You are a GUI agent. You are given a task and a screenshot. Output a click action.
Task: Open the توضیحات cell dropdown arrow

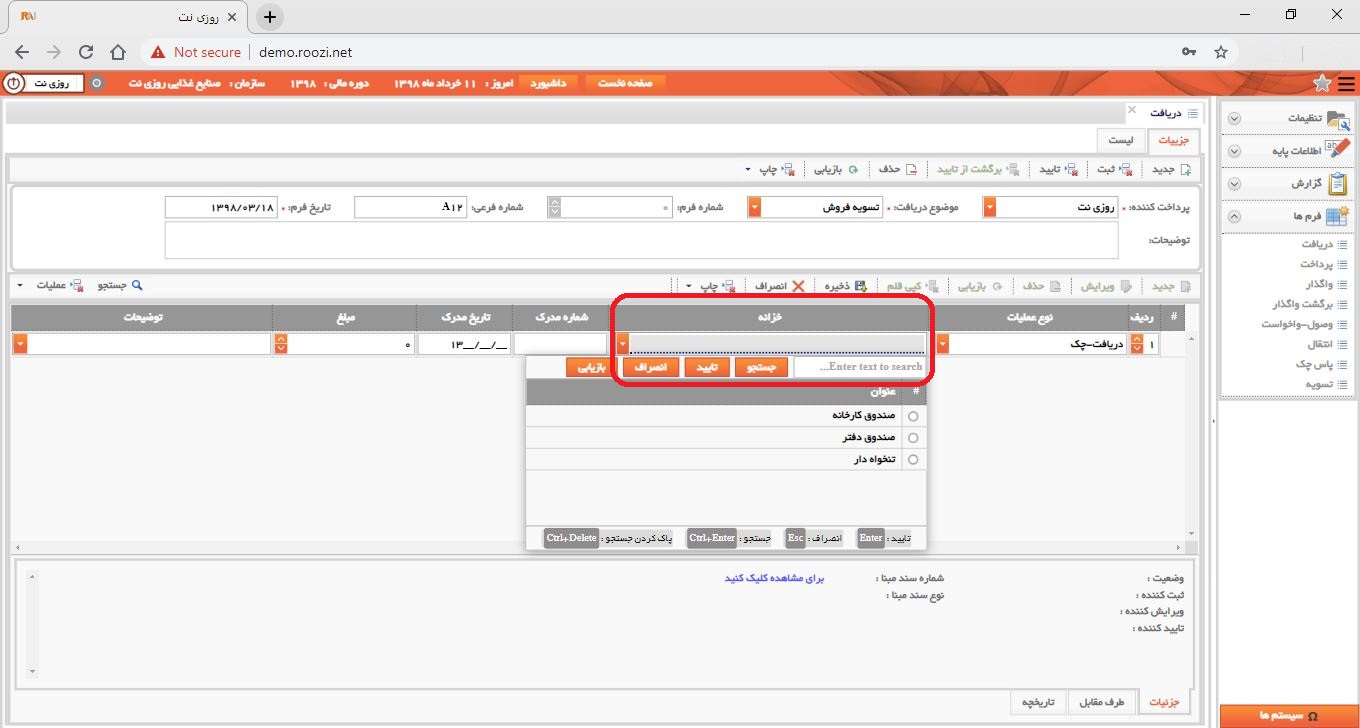pyautogui.click(x=20, y=344)
